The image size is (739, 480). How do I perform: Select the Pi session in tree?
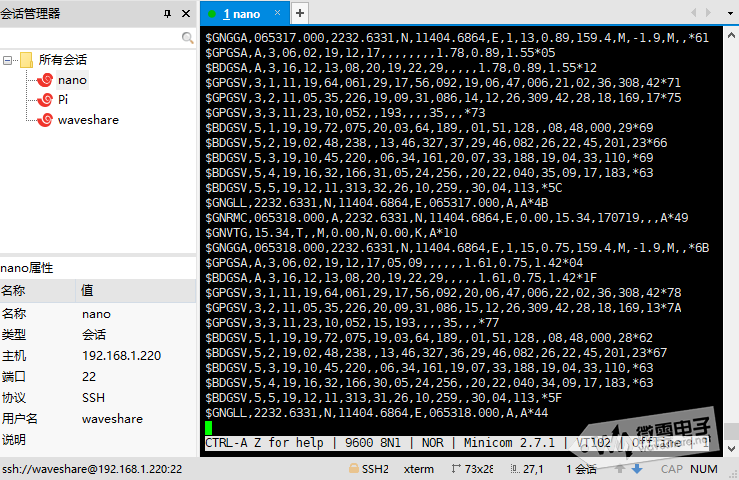tap(63, 100)
